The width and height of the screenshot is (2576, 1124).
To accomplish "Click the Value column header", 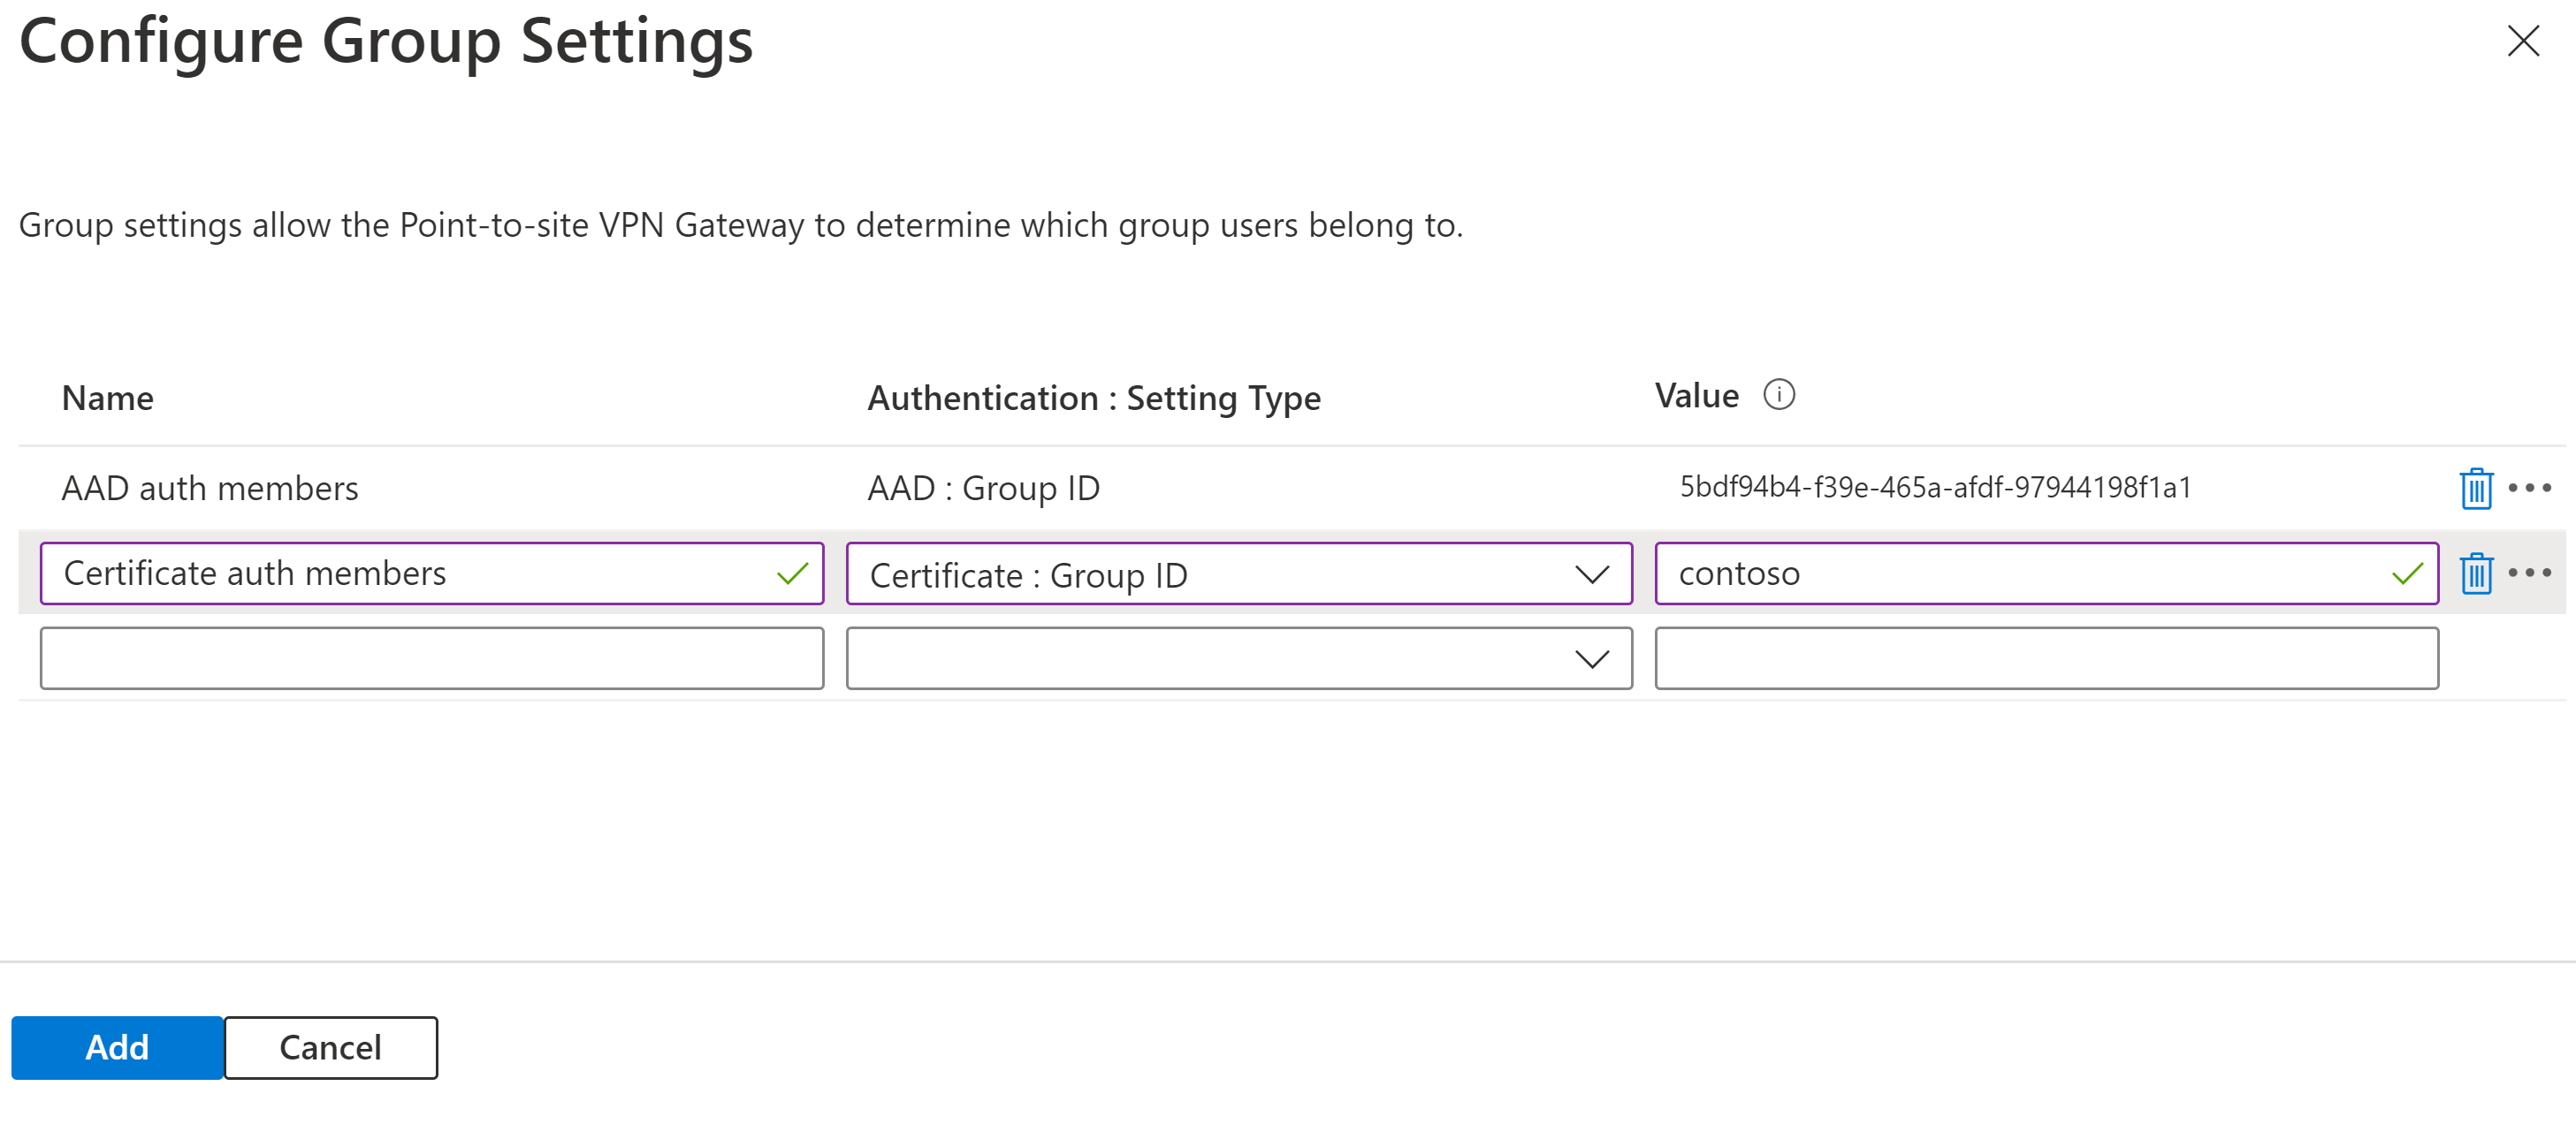I will tap(1696, 396).
